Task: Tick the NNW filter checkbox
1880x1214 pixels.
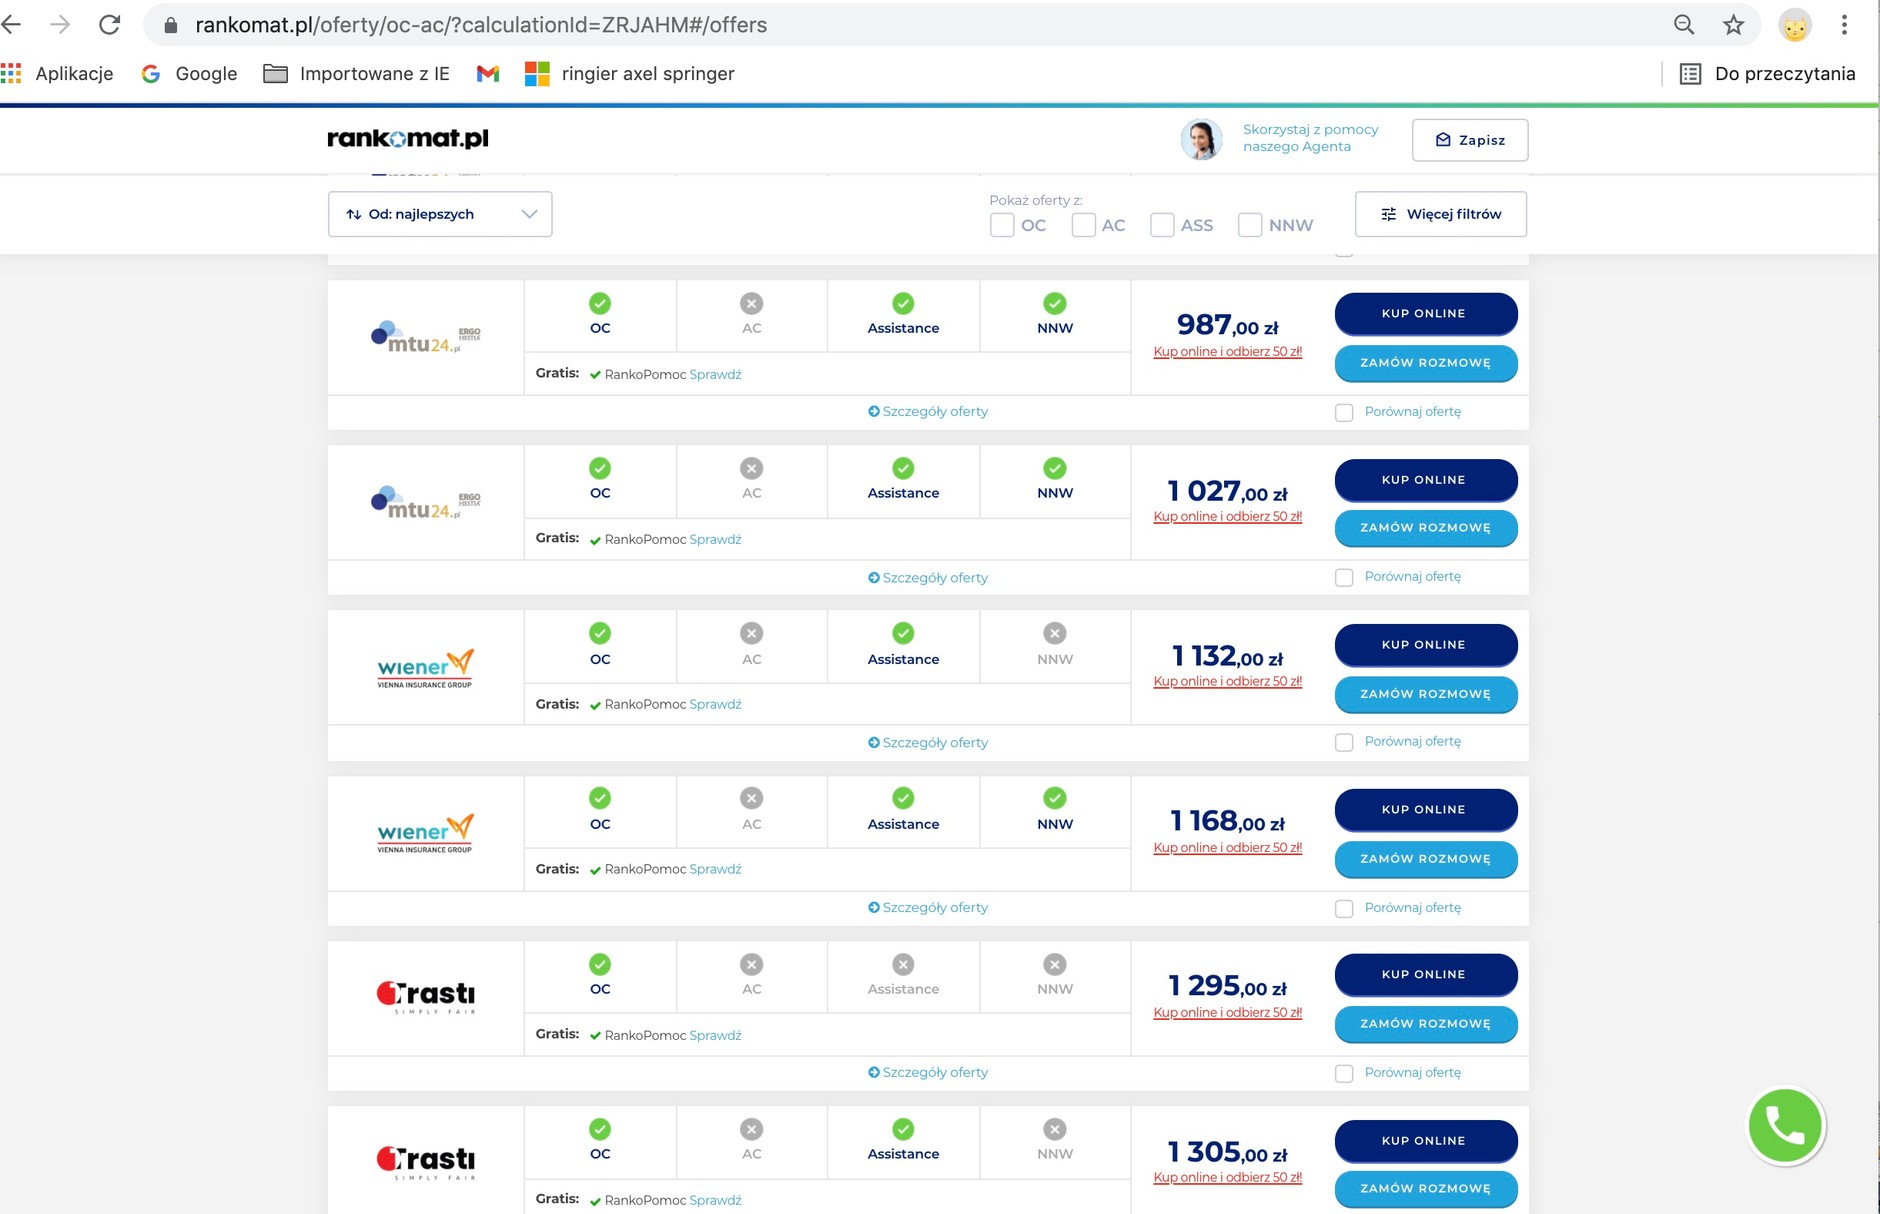Action: [1250, 225]
